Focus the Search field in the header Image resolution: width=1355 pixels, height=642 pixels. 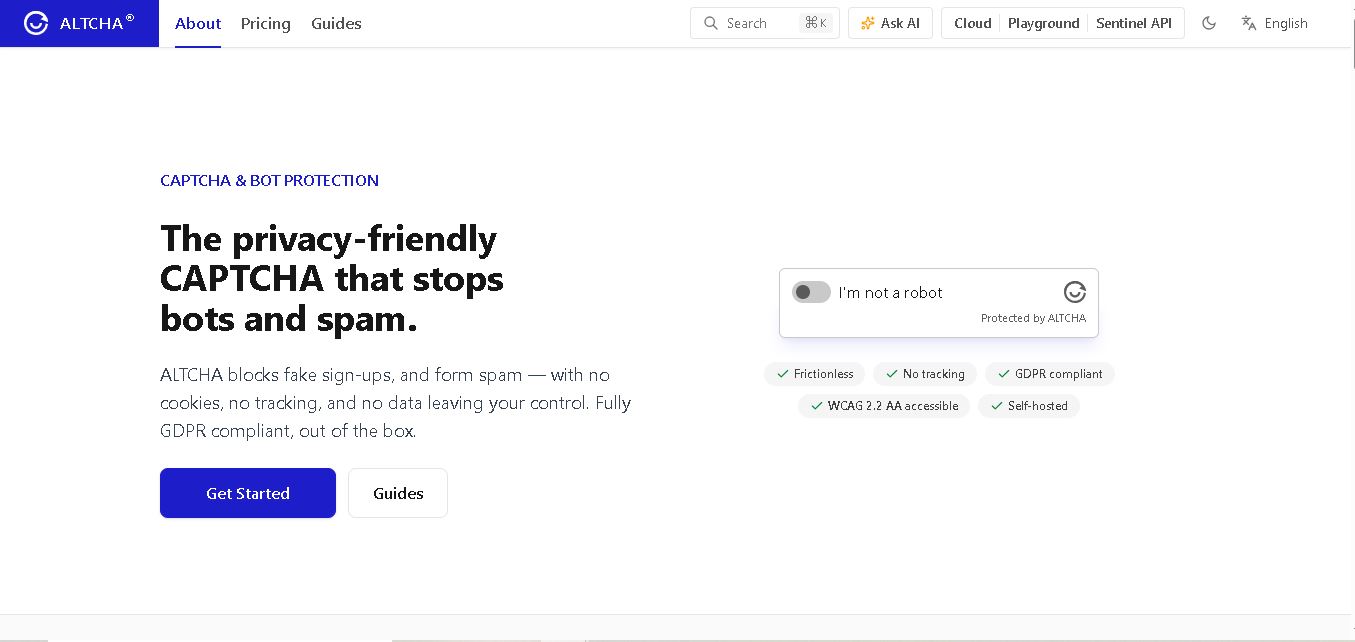pyautogui.click(x=765, y=23)
